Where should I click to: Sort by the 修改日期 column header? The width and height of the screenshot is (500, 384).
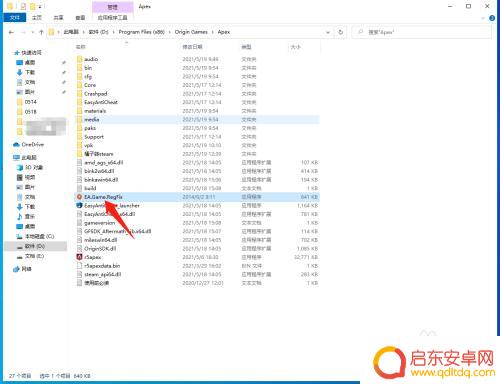pos(192,47)
